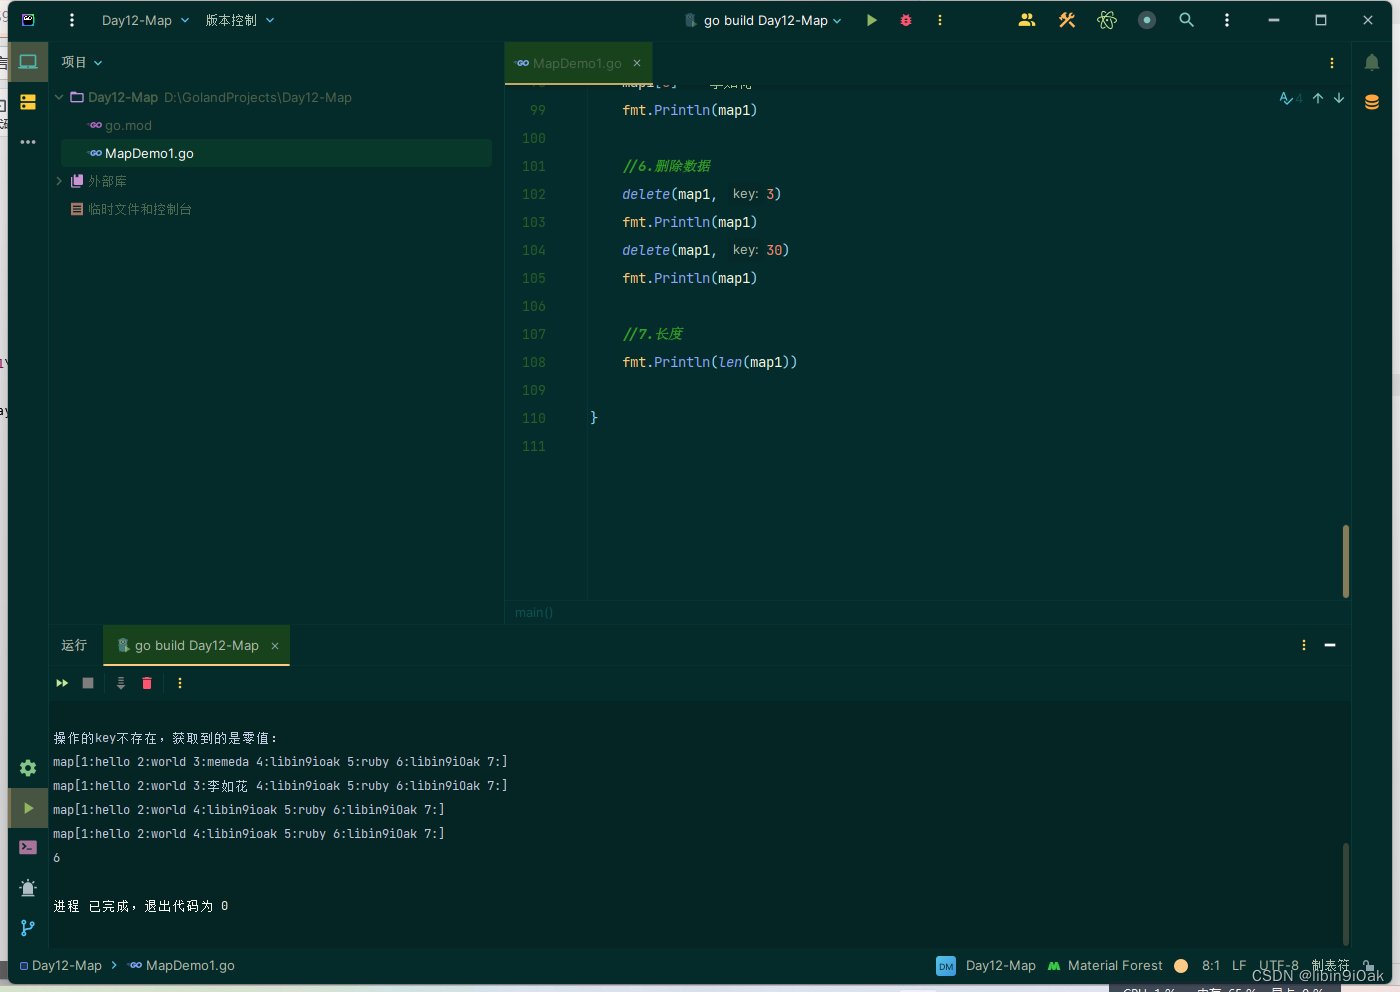
Task: Click the DM Day12-Map status bar widget
Action: click(986, 965)
